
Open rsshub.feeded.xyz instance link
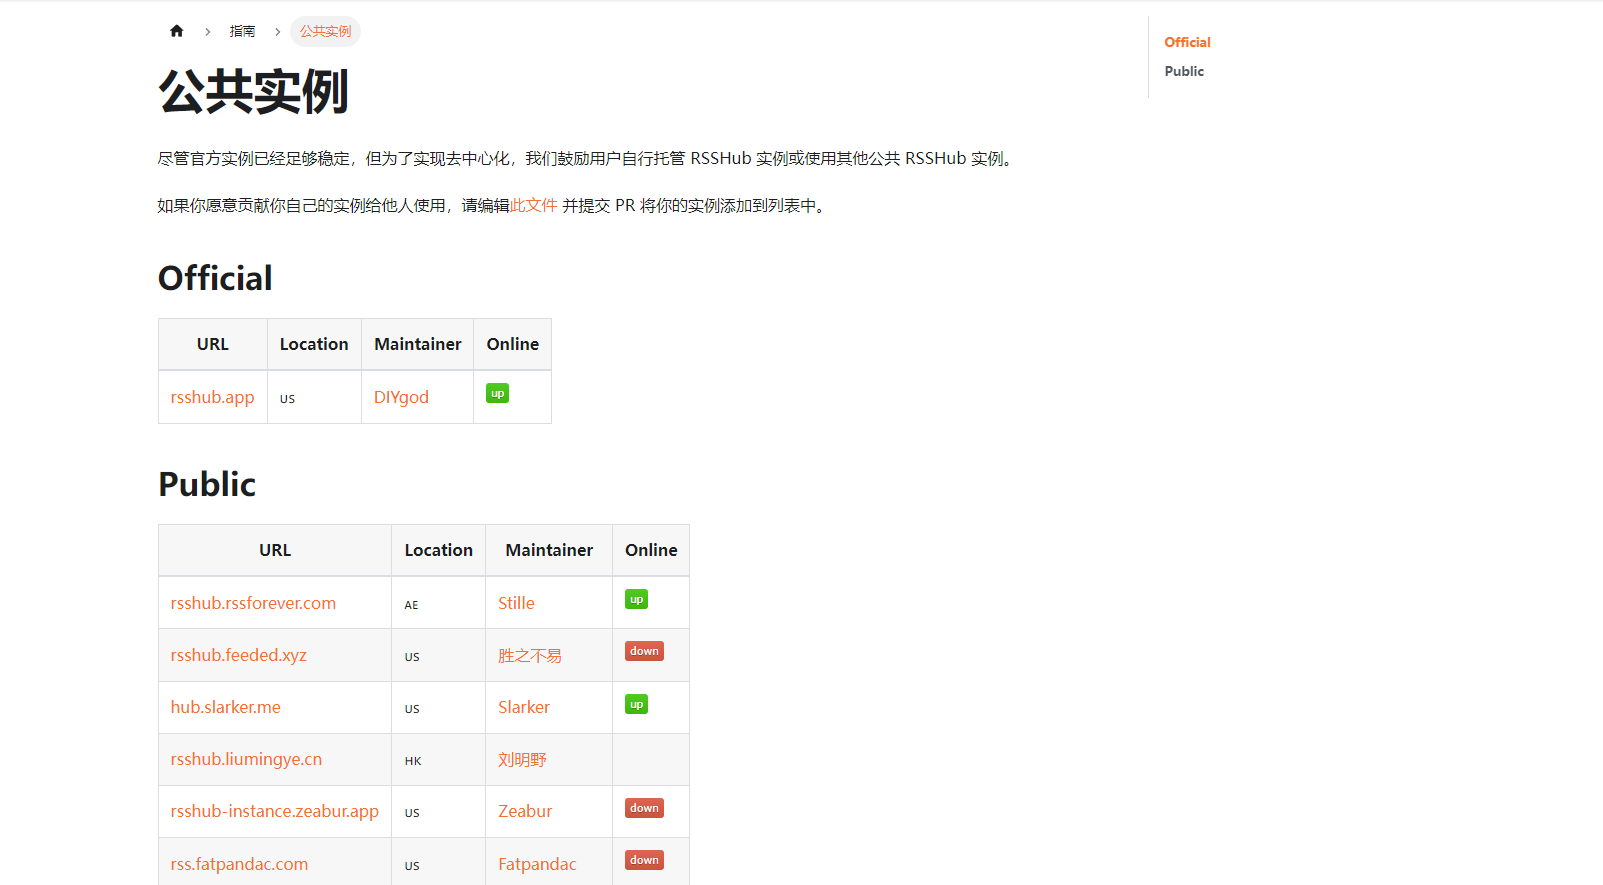click(238, 655)
